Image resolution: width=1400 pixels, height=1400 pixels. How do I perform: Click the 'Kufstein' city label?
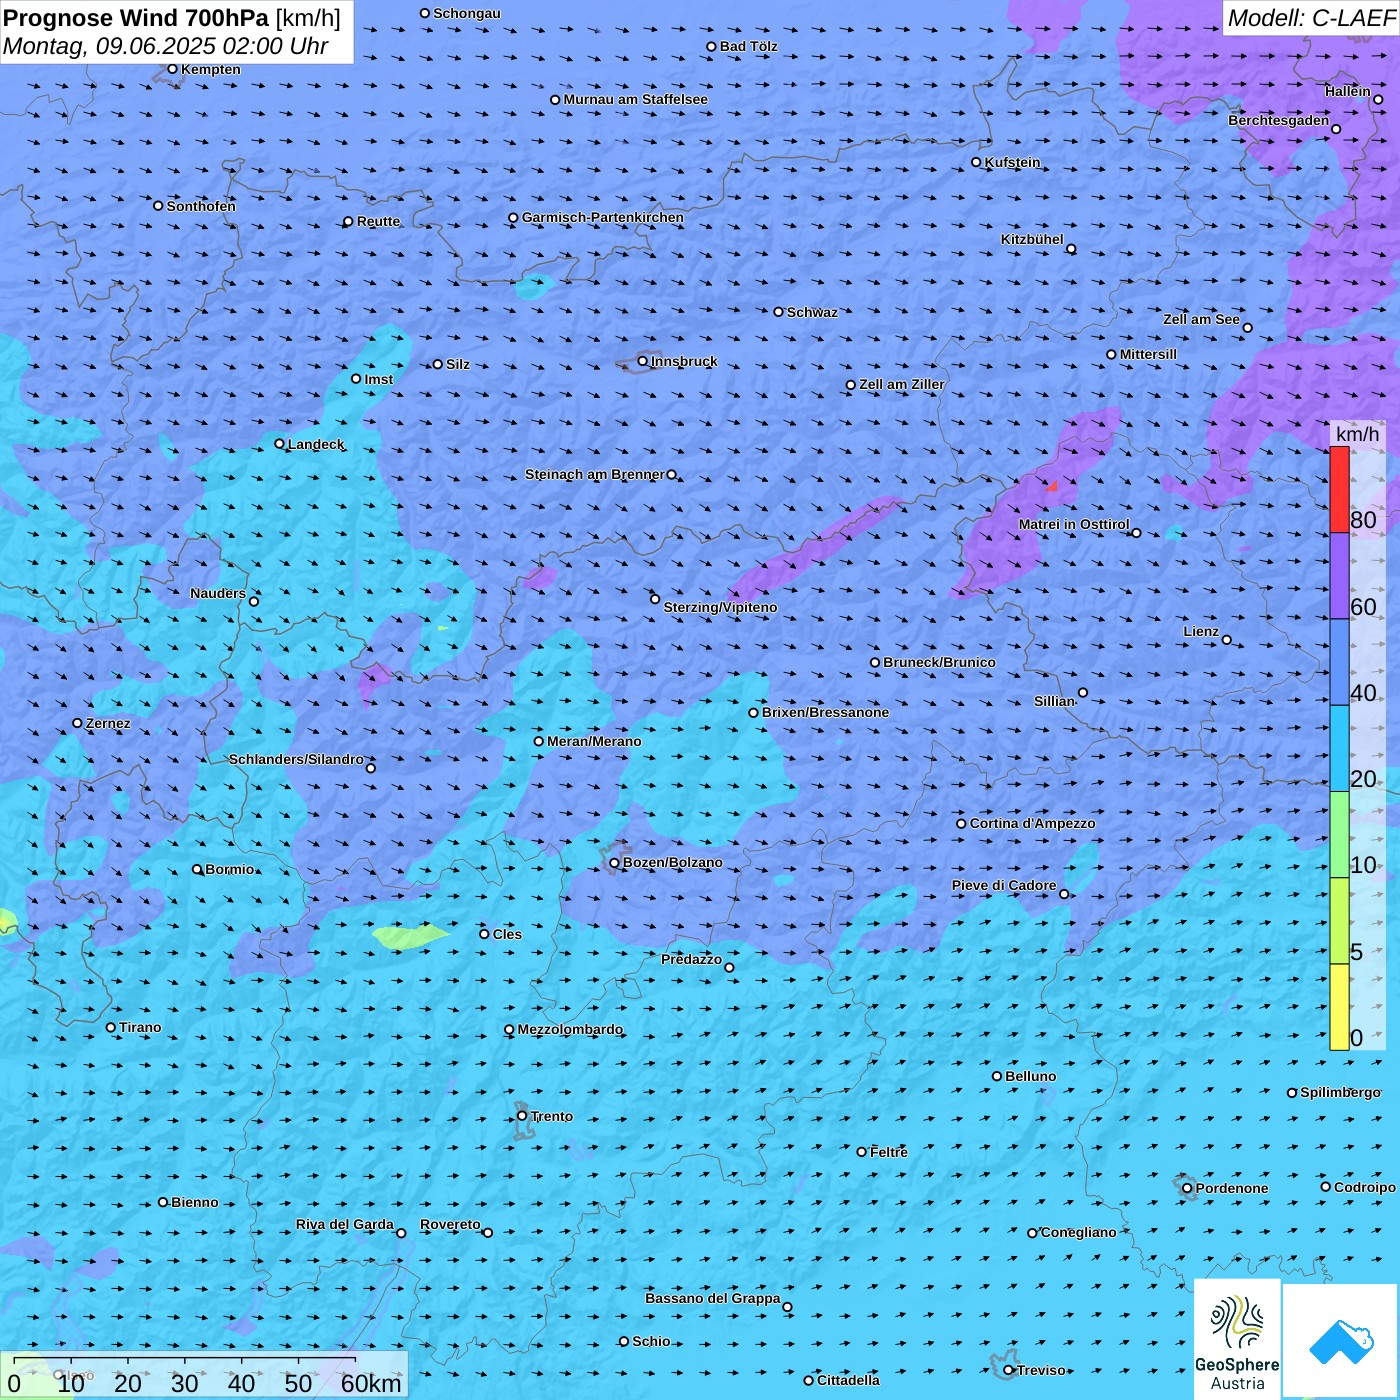(1013, 162)
